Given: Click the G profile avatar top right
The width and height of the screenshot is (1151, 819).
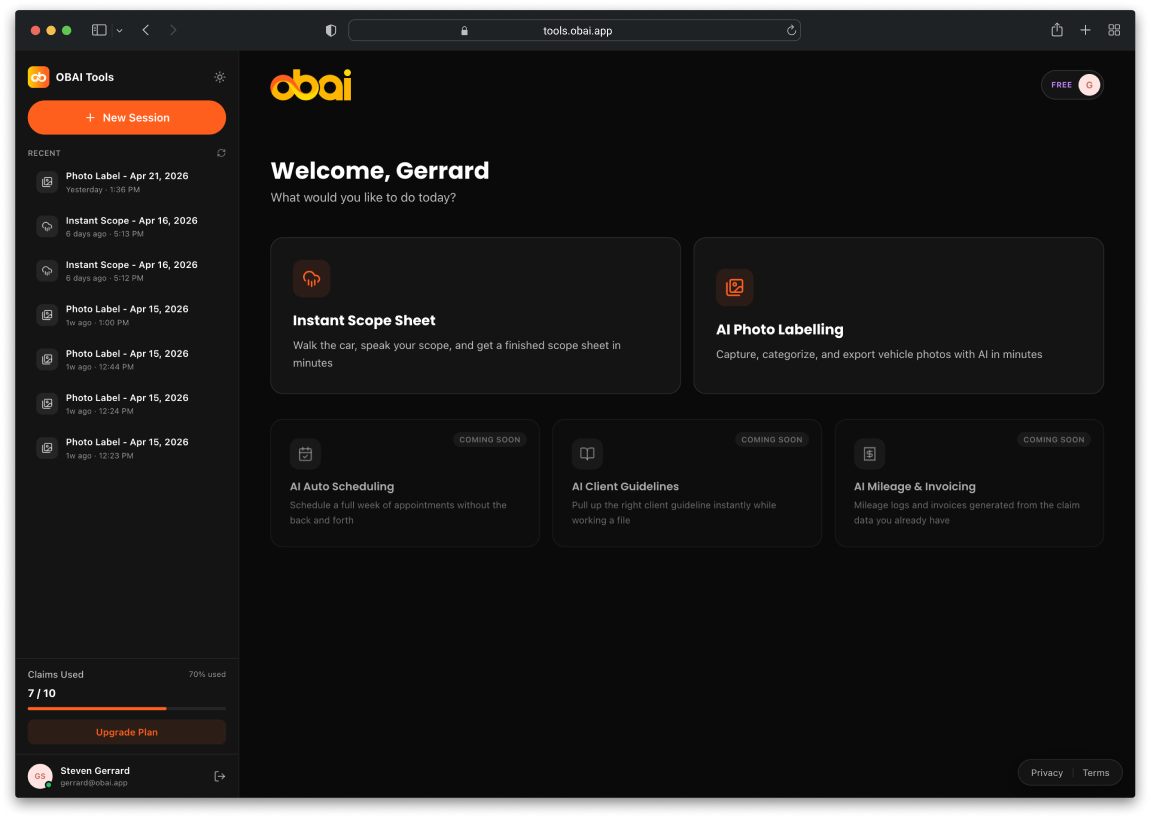Looking at the screenshot, I should point(1089,85).
